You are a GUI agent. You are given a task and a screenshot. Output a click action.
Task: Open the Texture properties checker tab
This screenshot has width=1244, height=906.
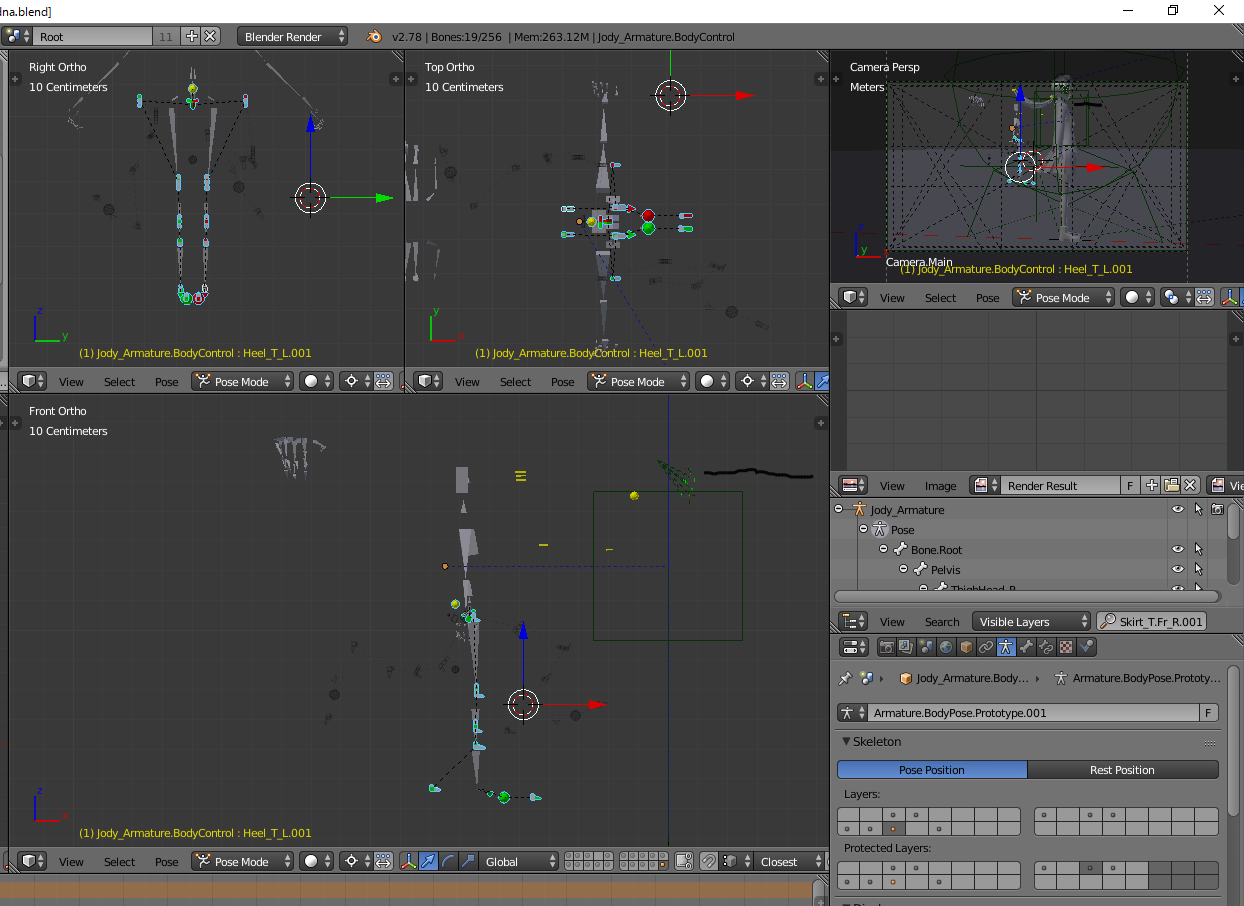pos(1066,647)
